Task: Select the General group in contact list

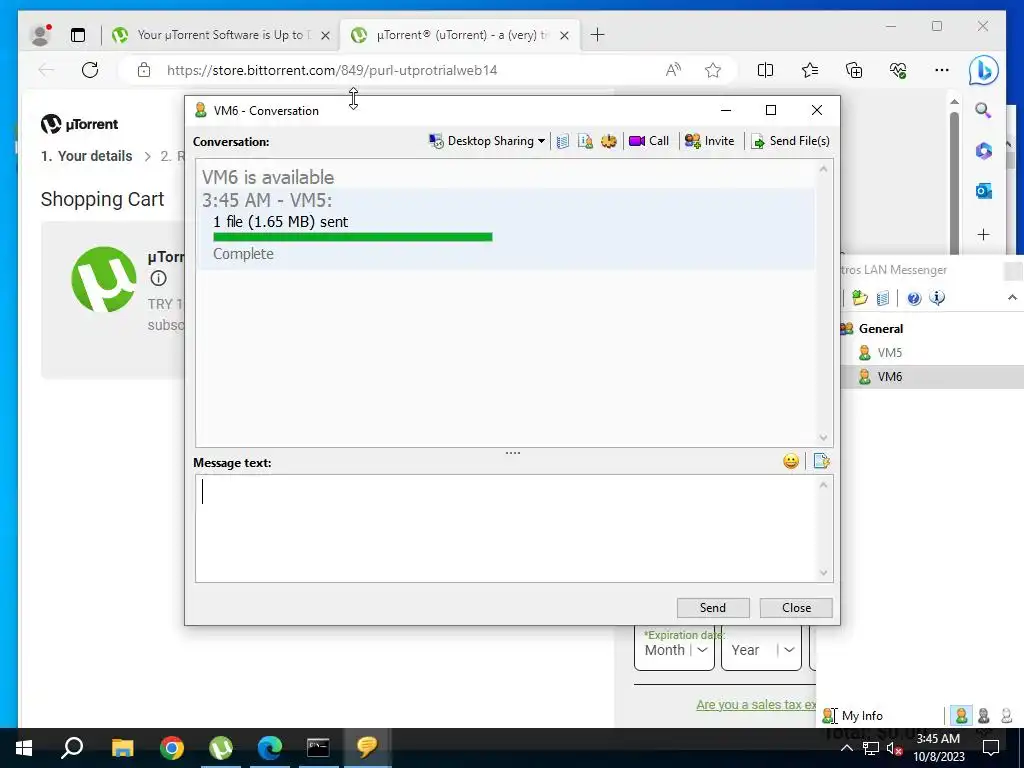Action: click(880, 328)
